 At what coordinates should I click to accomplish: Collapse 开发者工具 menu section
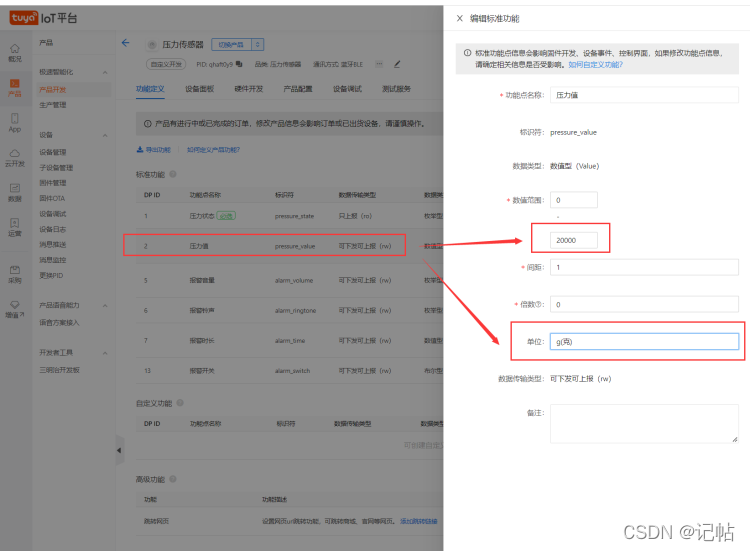pyautogui.click(x=105, y=353)
